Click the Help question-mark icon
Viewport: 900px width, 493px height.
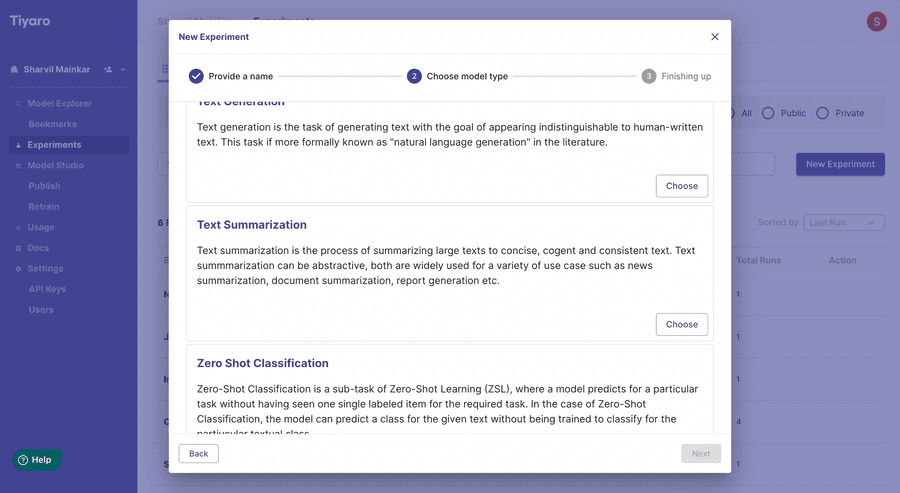(23, 460)
